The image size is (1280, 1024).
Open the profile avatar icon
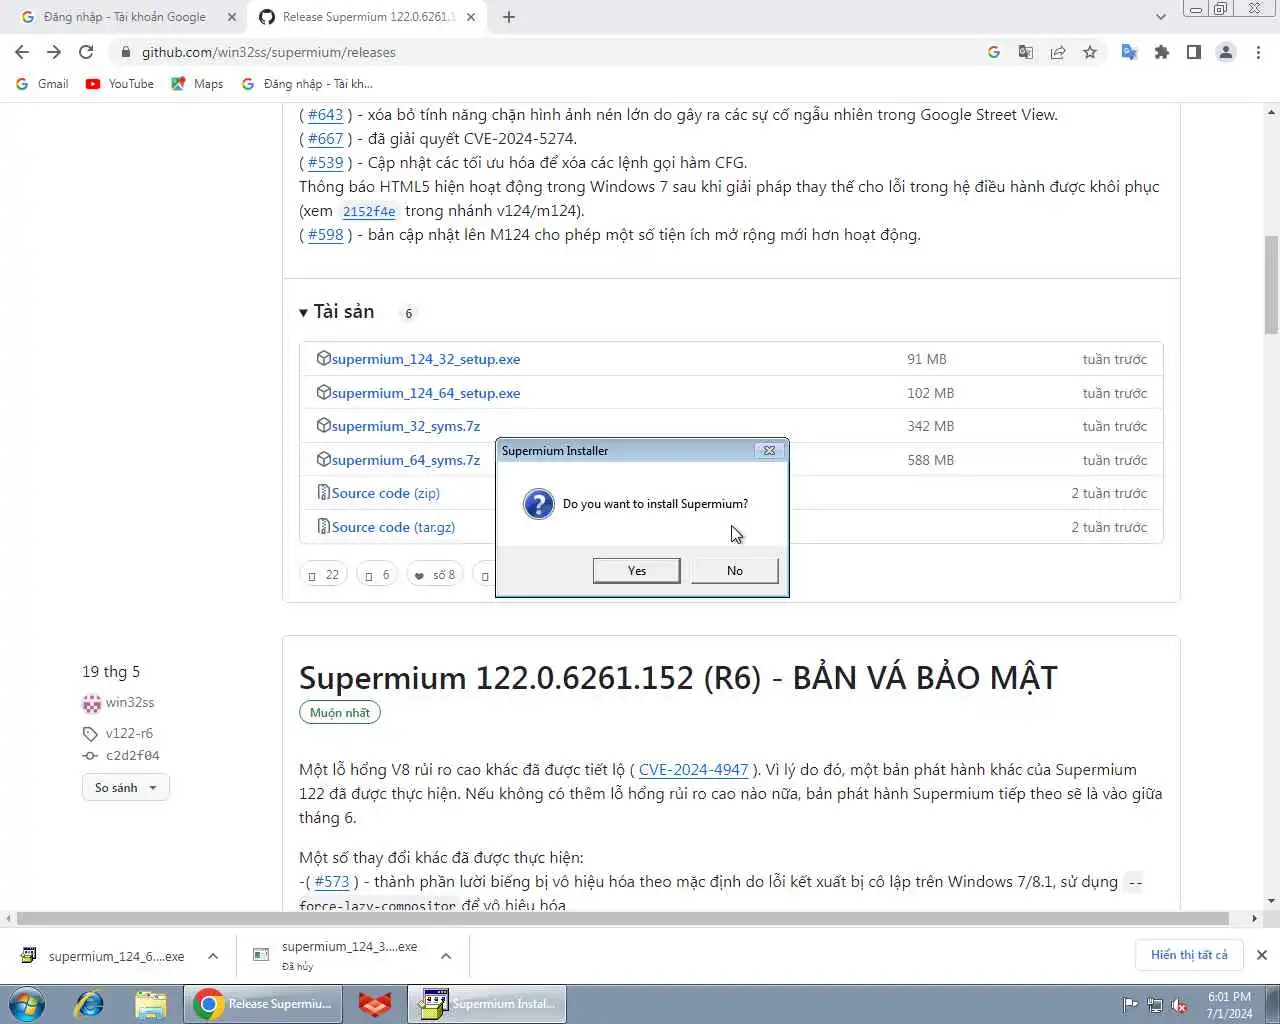[x=1226, y=52]
